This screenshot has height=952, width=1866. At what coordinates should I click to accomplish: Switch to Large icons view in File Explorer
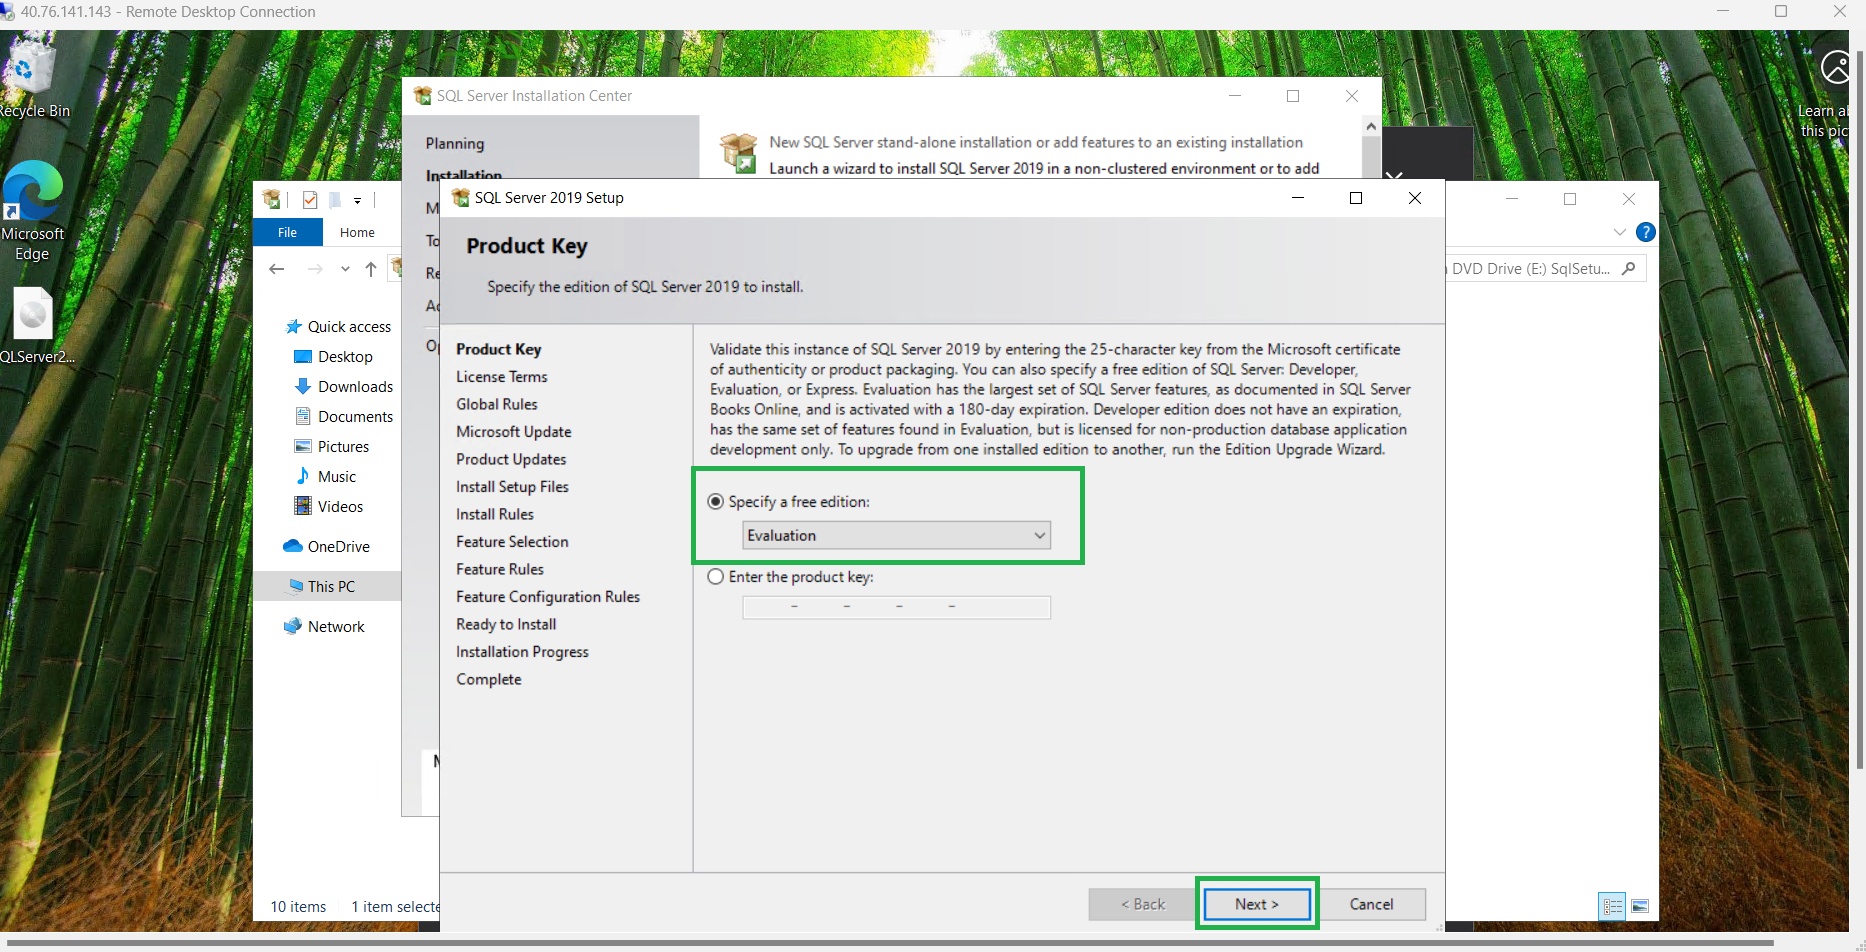click(1640, 907)
